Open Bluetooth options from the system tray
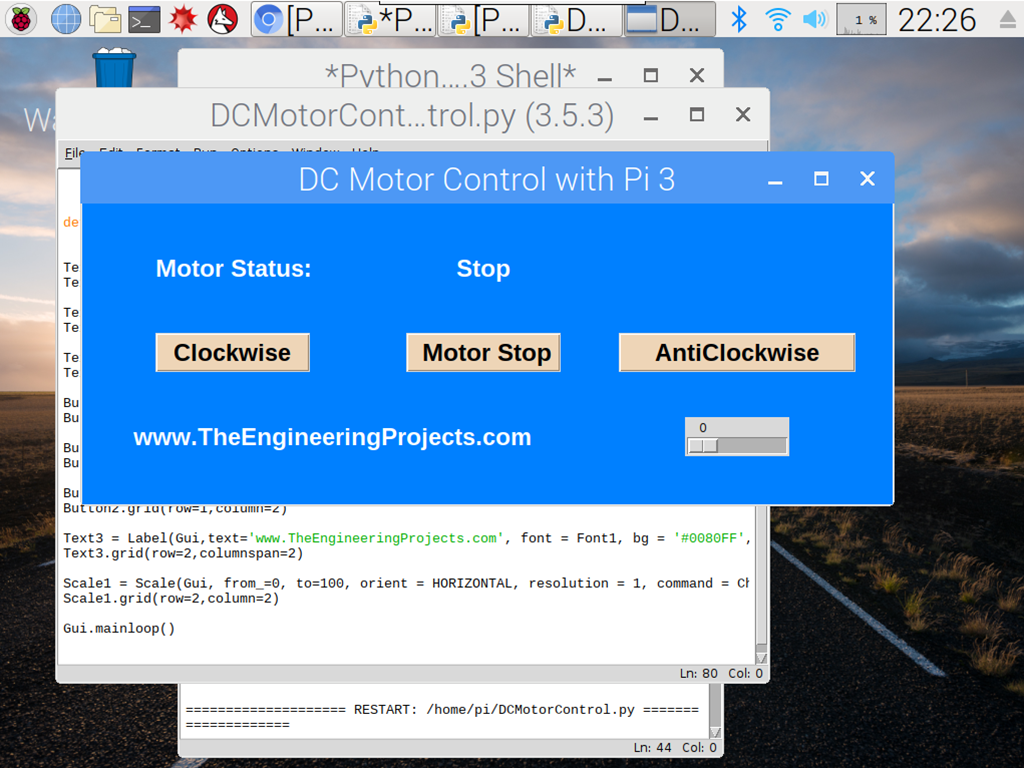The width and height of the screenshot is (1024, 768). click(x=739, y=17)
